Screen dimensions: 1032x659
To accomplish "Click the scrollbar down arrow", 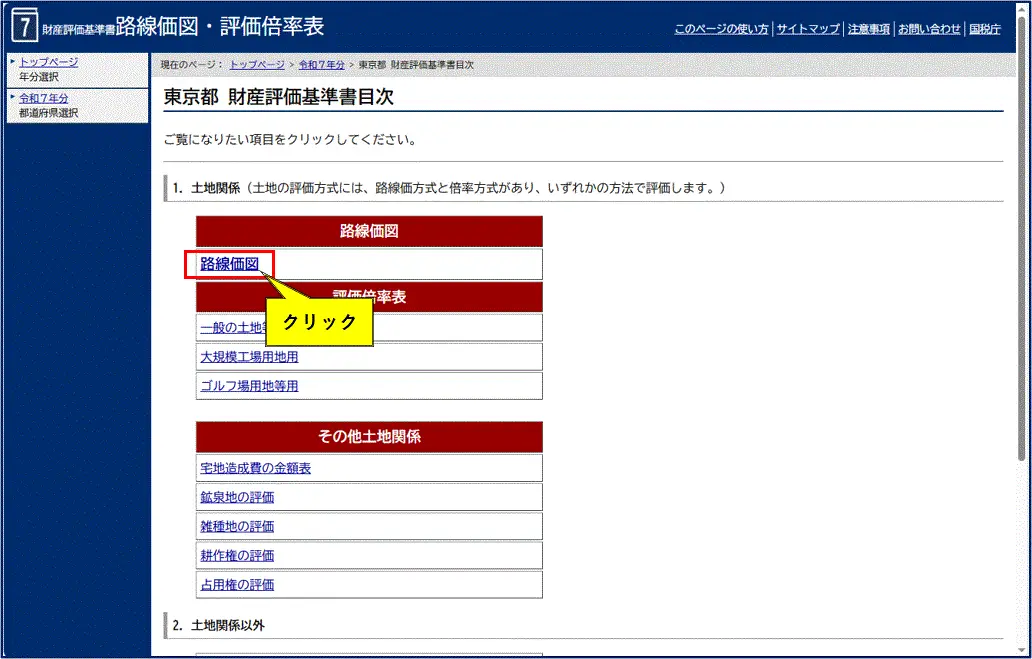I will pos(1022,649).
